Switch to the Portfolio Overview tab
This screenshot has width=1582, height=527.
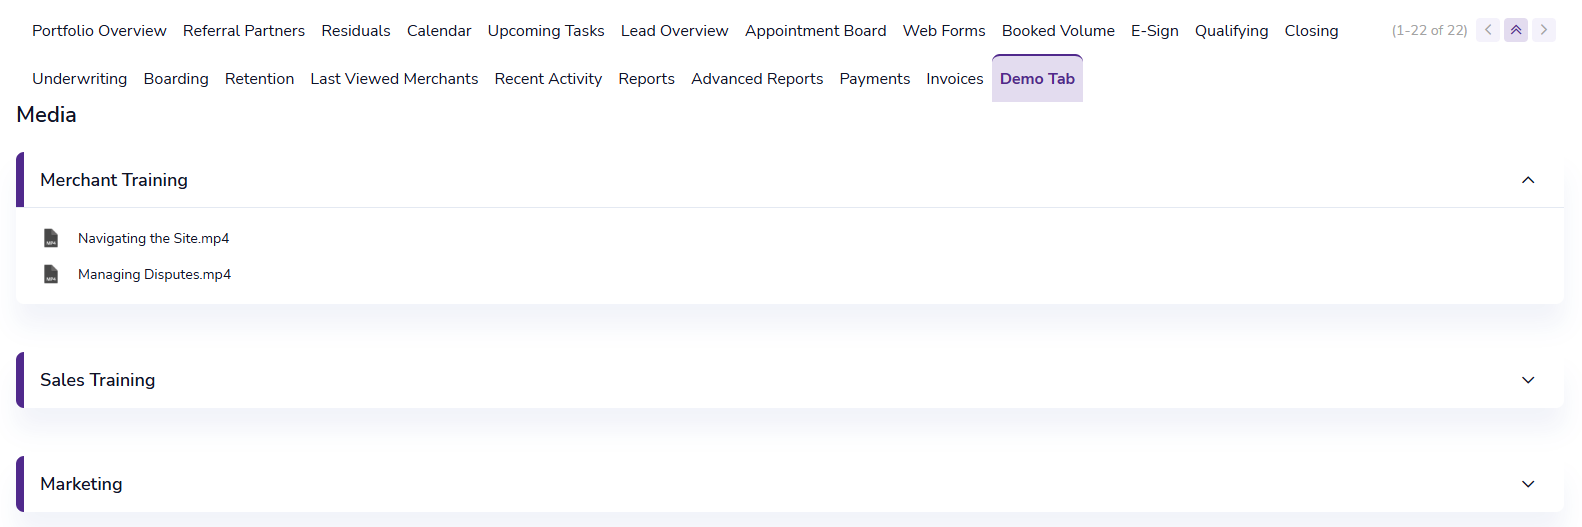coord(99,31)
